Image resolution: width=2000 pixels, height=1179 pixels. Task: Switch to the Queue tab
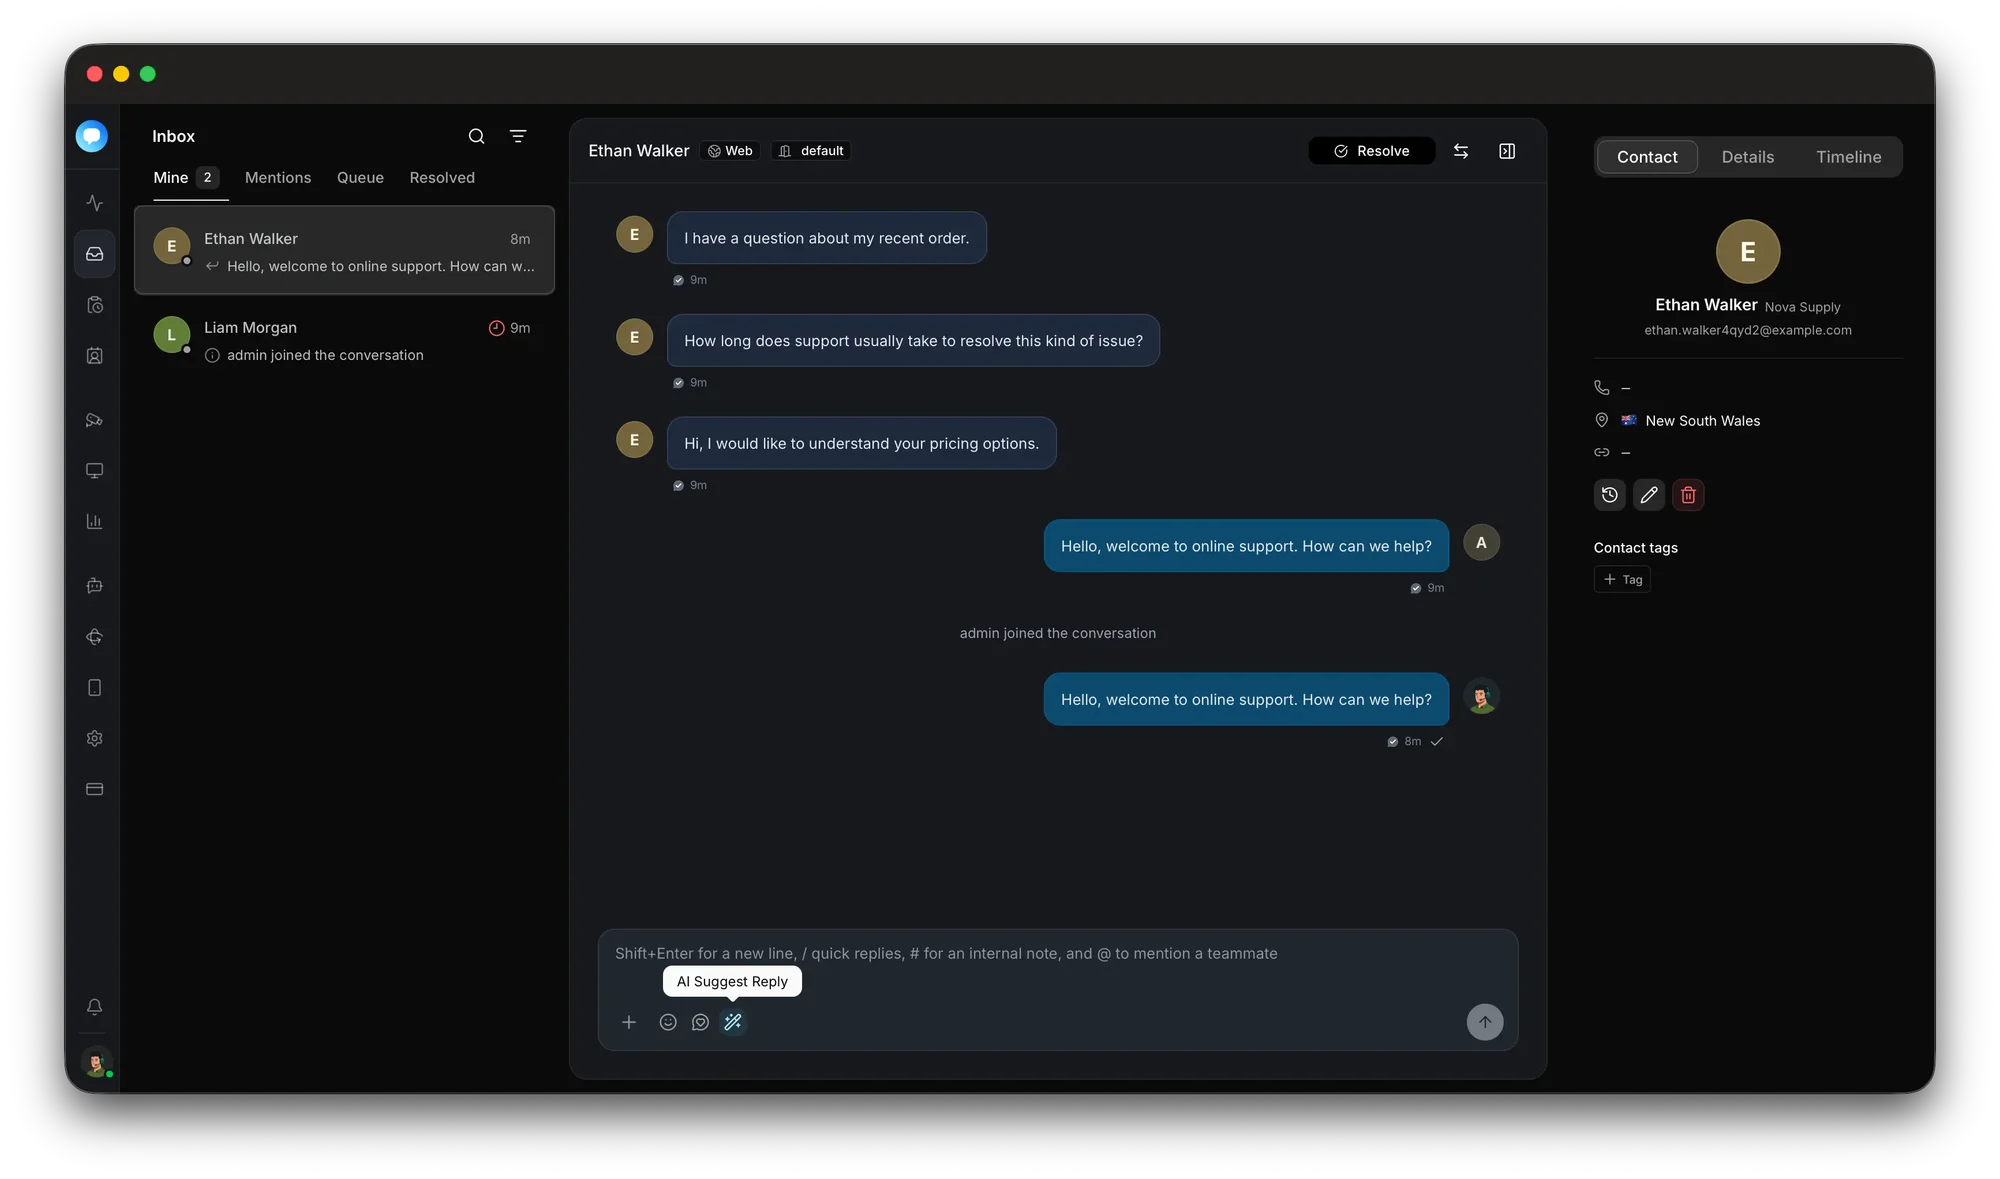360,178
